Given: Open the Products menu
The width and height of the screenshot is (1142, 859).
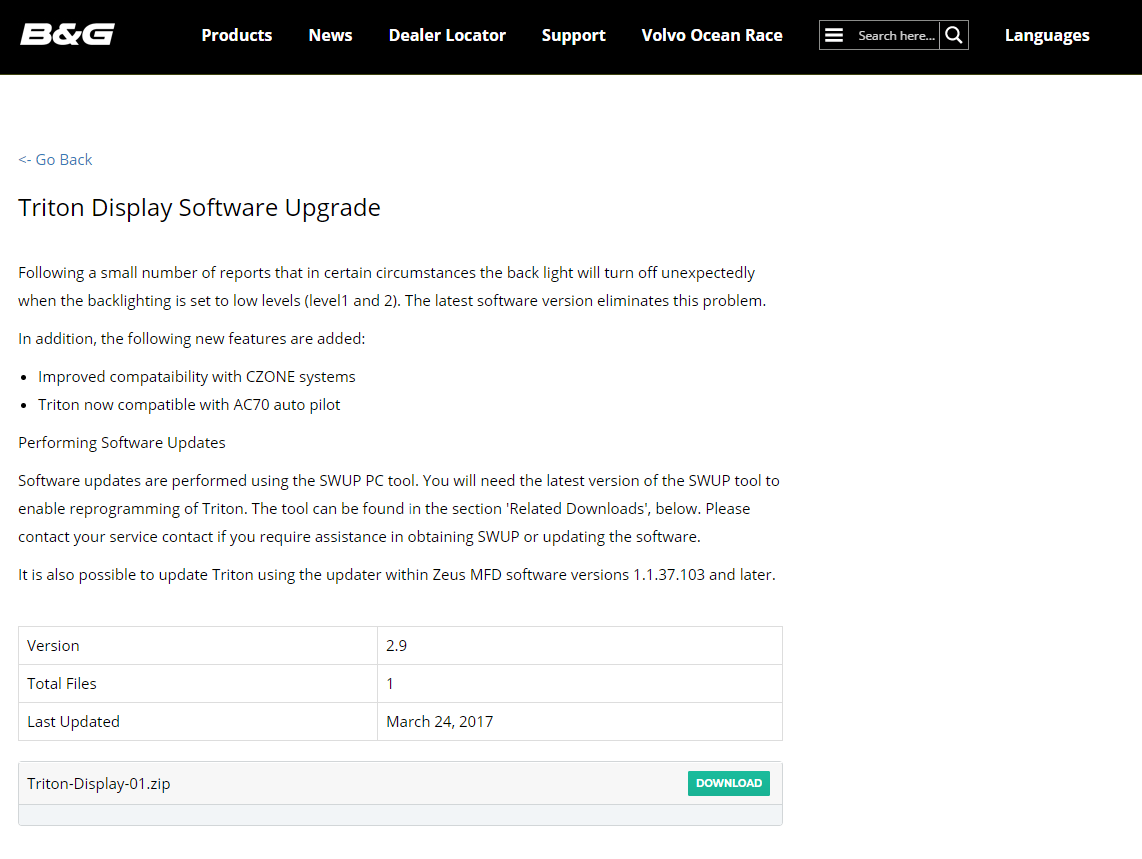Looking at the screenshot, I should click(x=237, y=35).
